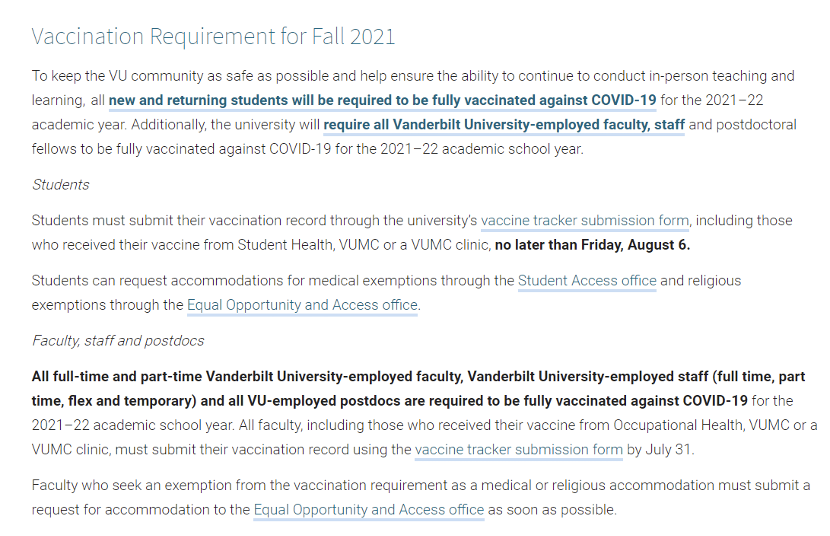Open the Equal Opportunity and Access office link for student religious exemptions
The width and height of the screenshot is (830, 536).
coord(302,305)
